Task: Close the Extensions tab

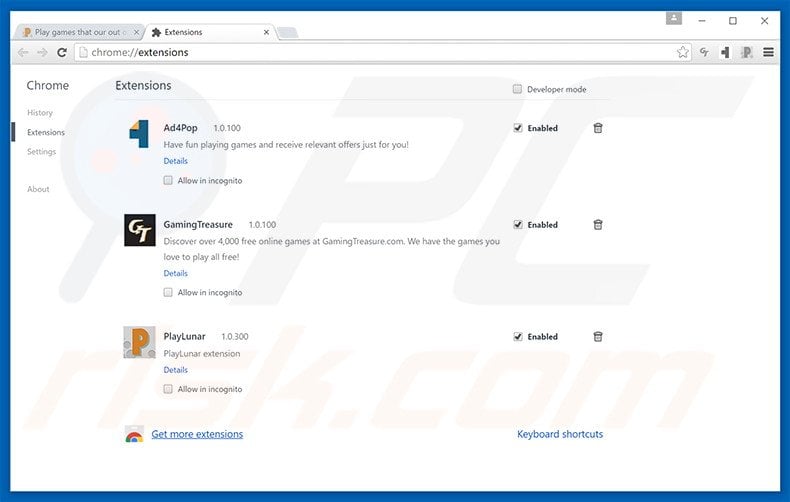Action: click(266, 32)
